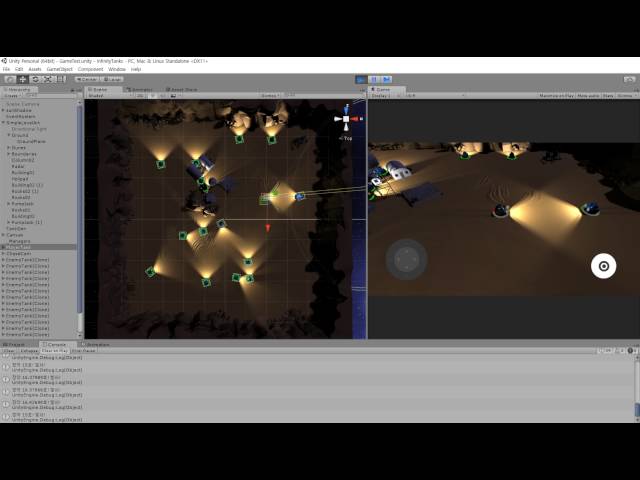This screenshot has width=640, height=480.
Task: Select Managers in Hierarchy
Action: pyautogui.click(x=20, y=241)
